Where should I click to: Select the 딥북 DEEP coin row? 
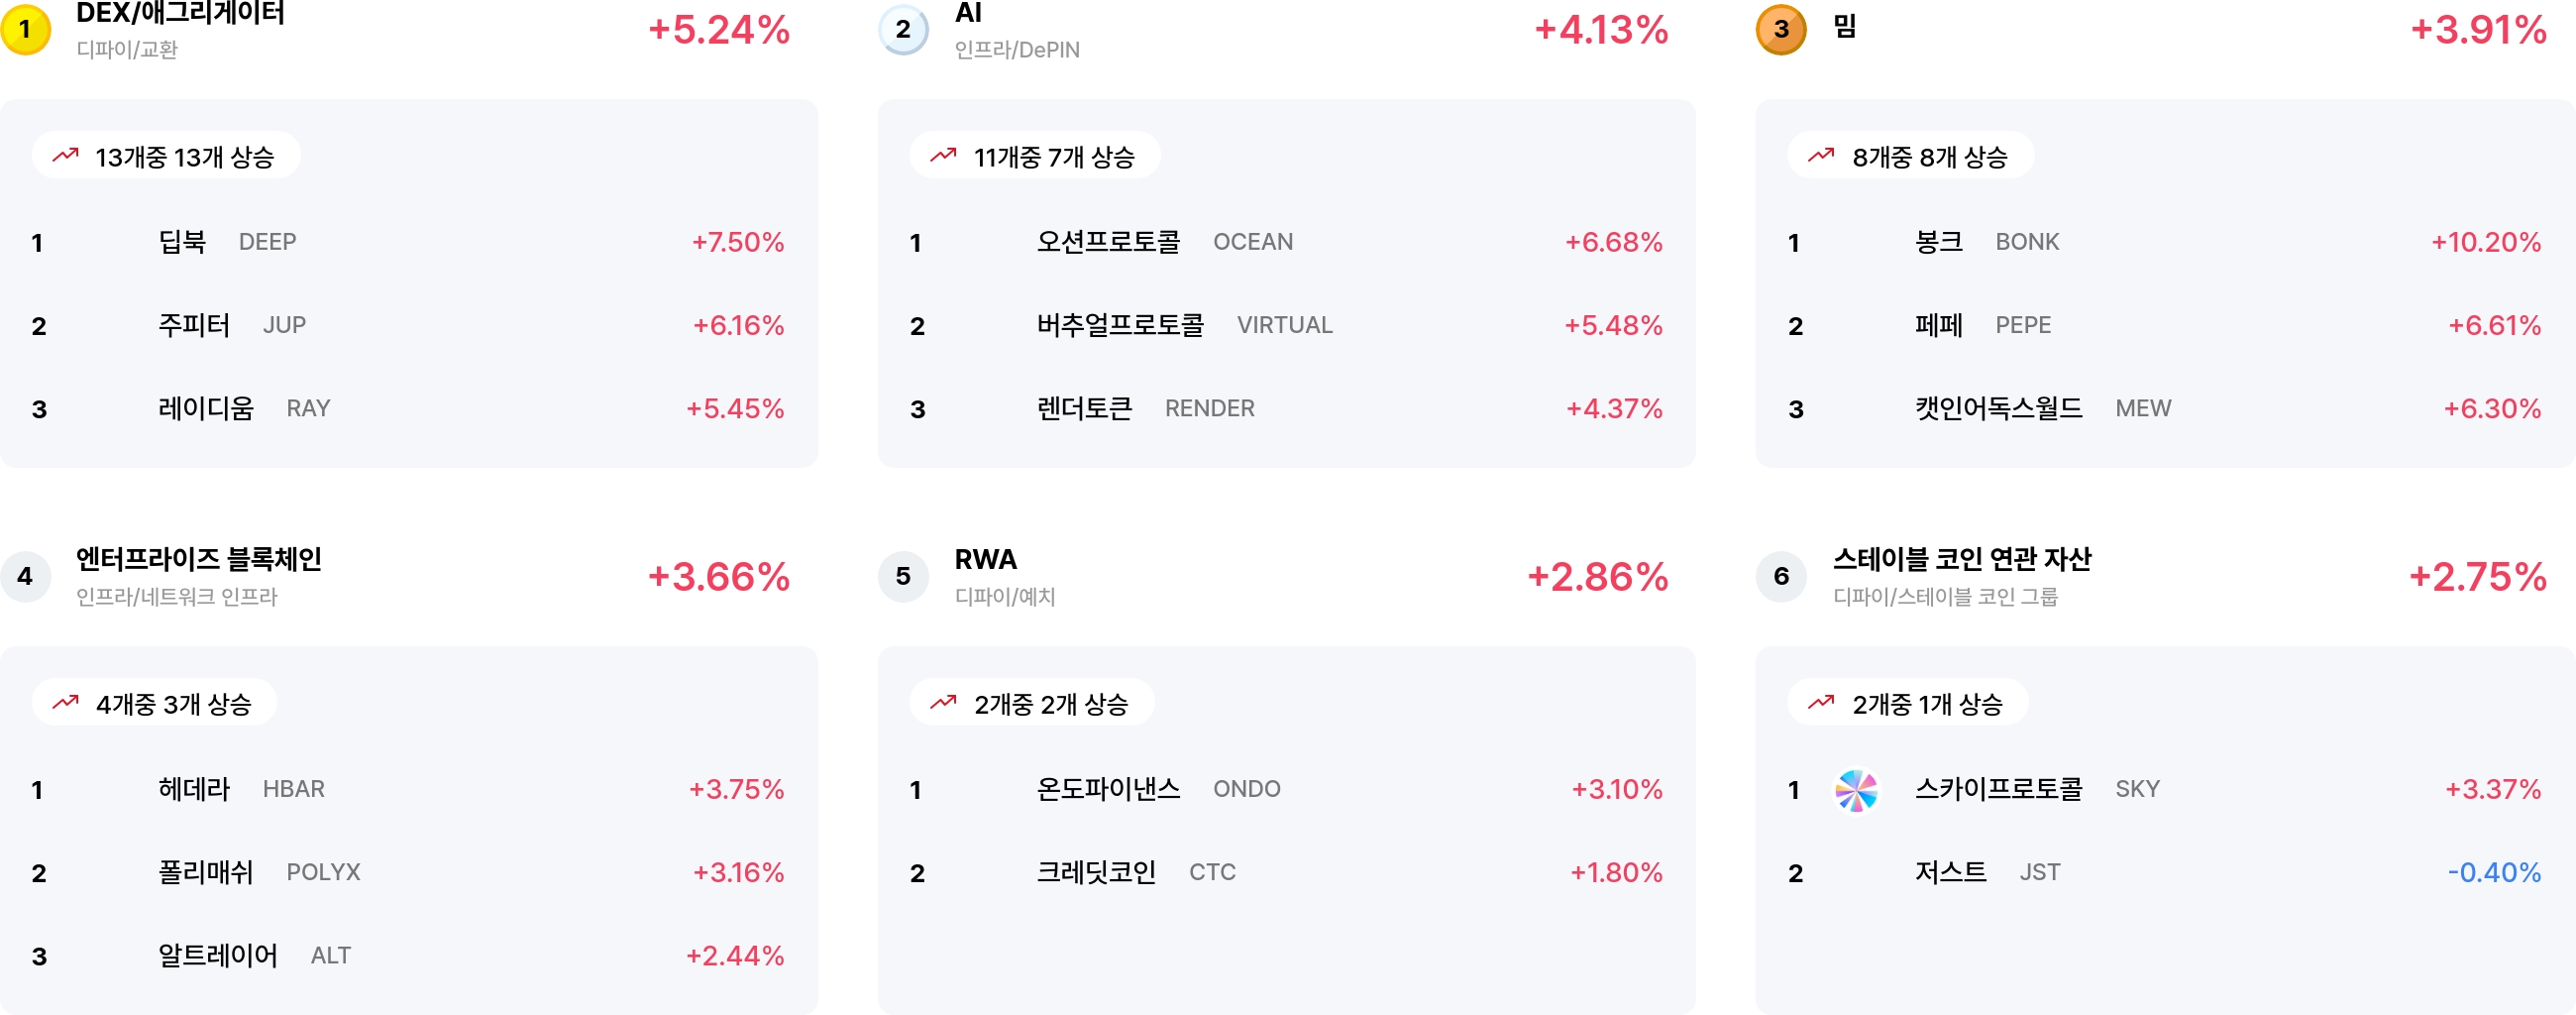(408, 242)
